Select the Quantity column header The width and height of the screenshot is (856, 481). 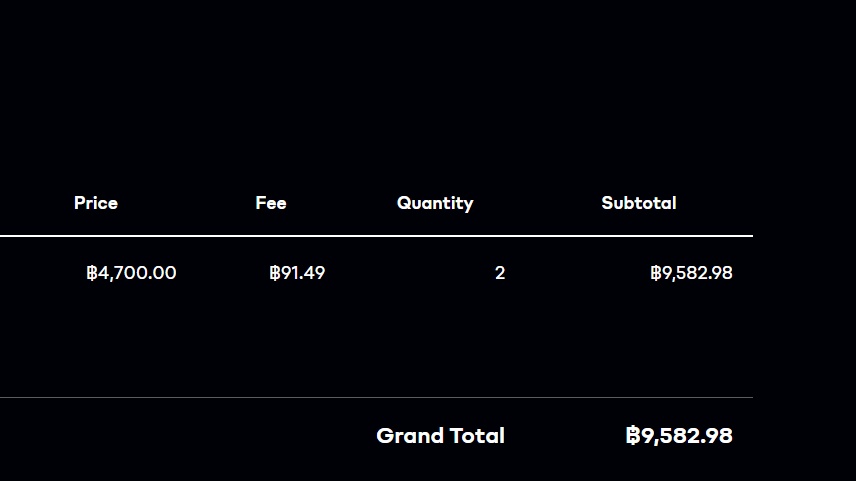435,203
